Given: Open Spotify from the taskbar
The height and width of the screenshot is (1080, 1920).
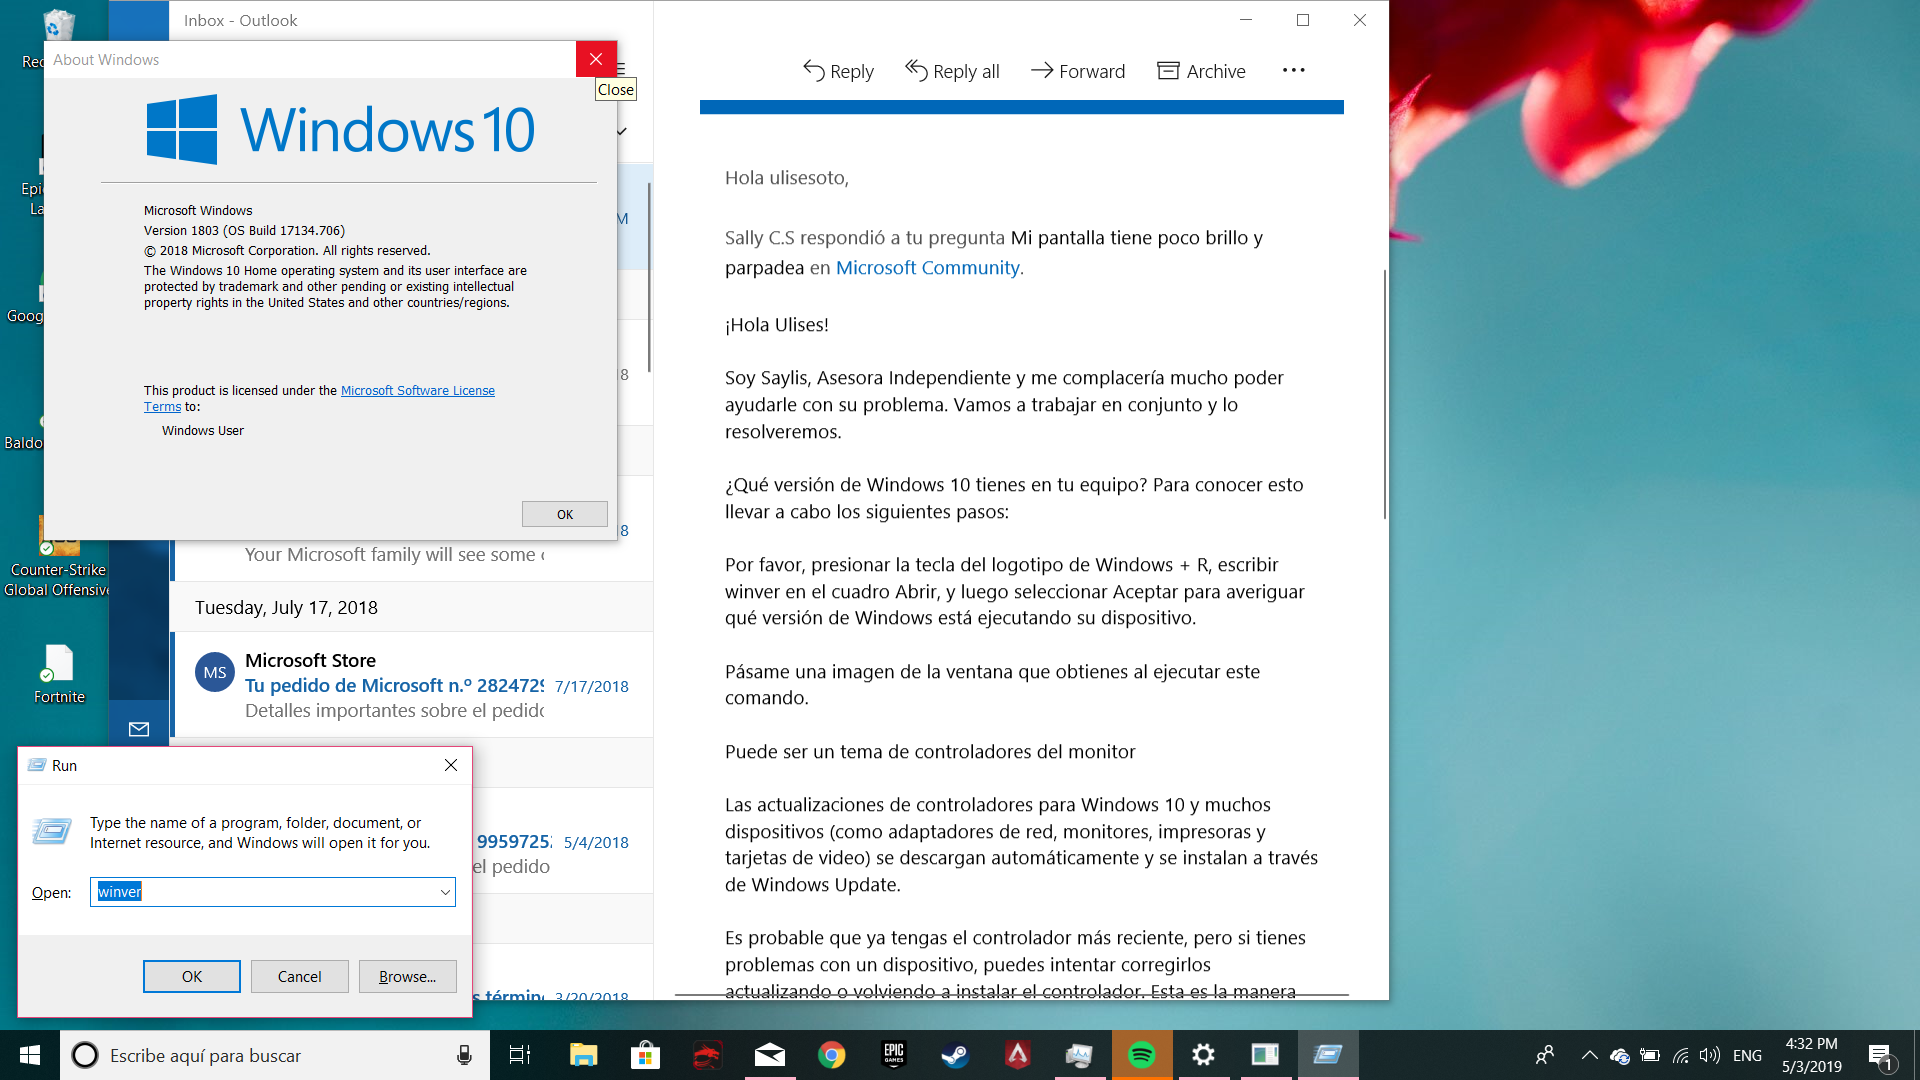Looking at the screenshot, I should pos(1142,1055).
